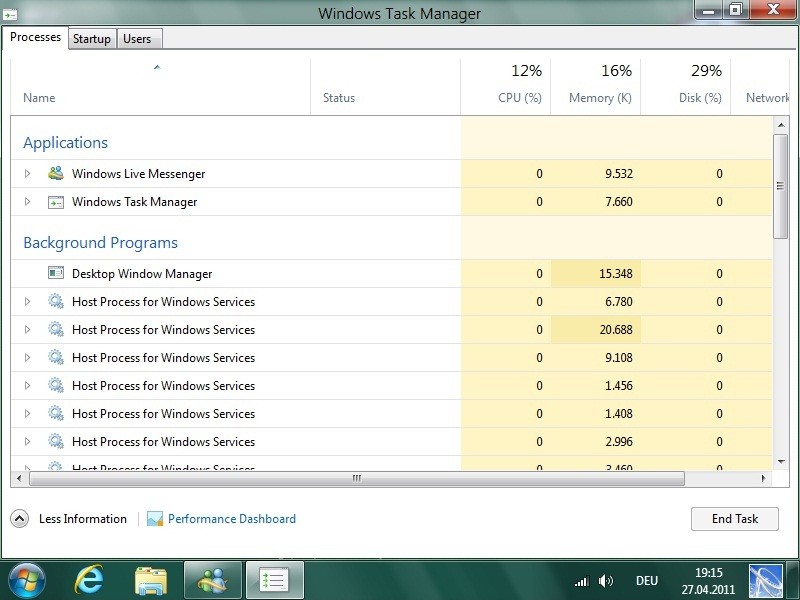Click the Background Programs group heading
Viewport: 800px width, 600px height.
[x=101, y=243]
